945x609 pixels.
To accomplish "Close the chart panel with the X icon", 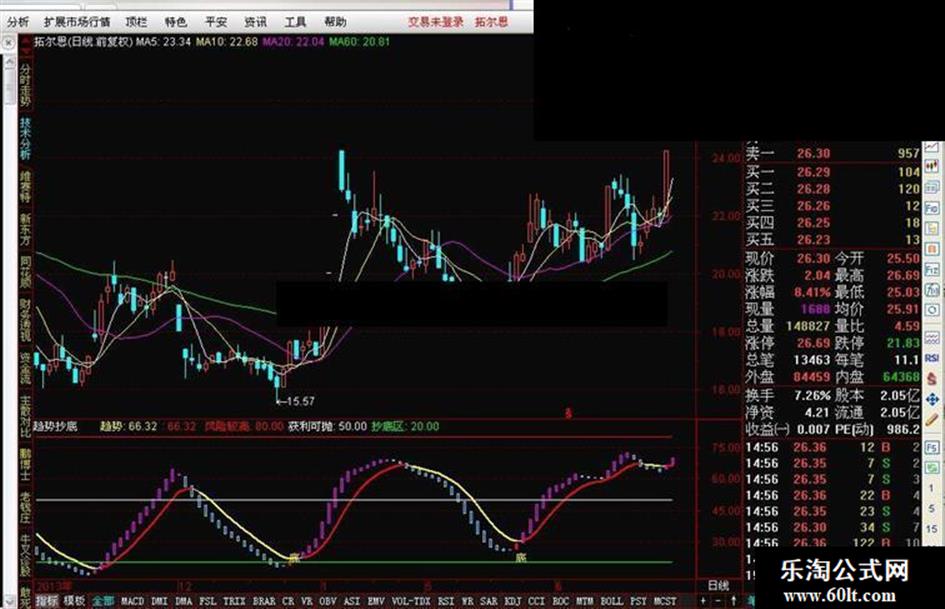I will 8,43.
